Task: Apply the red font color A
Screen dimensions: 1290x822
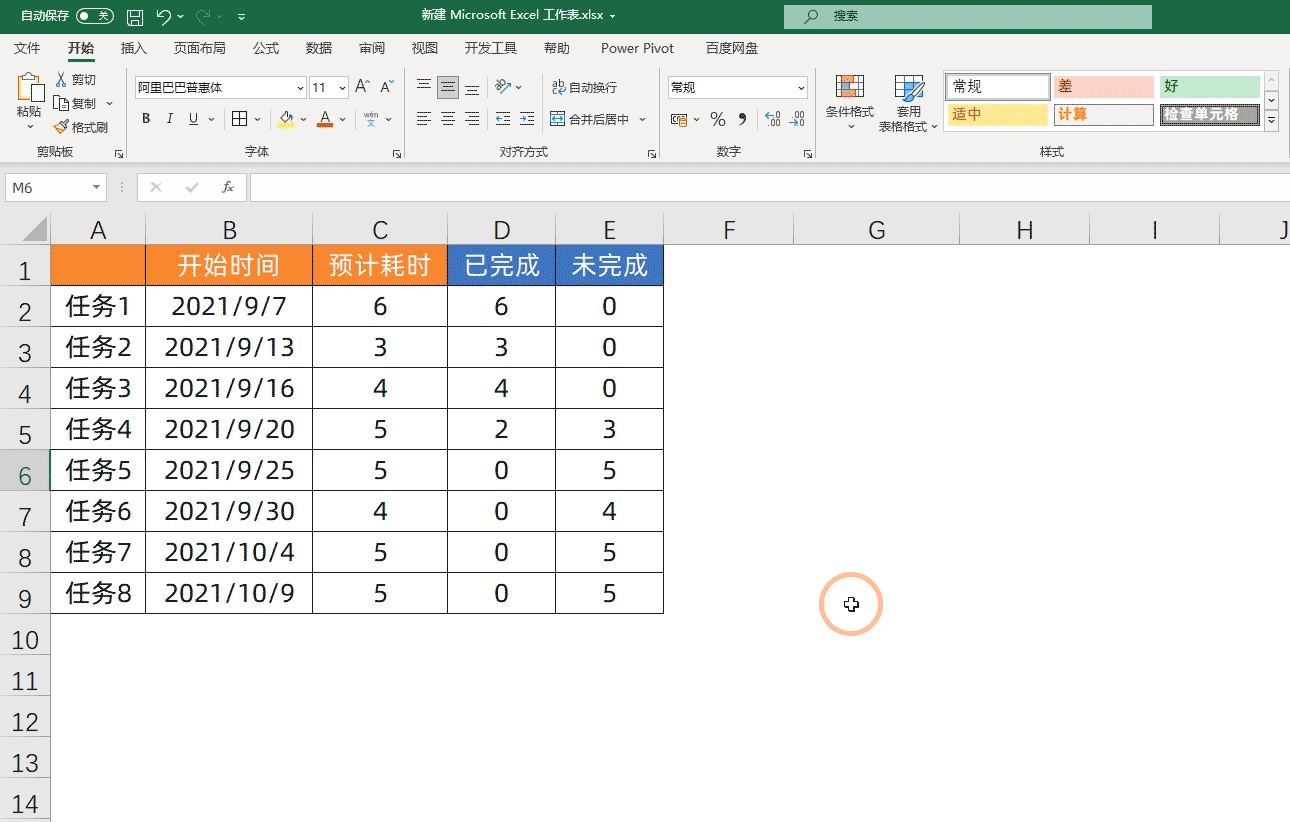Action: pyautogui.click(x=324, y=119)
